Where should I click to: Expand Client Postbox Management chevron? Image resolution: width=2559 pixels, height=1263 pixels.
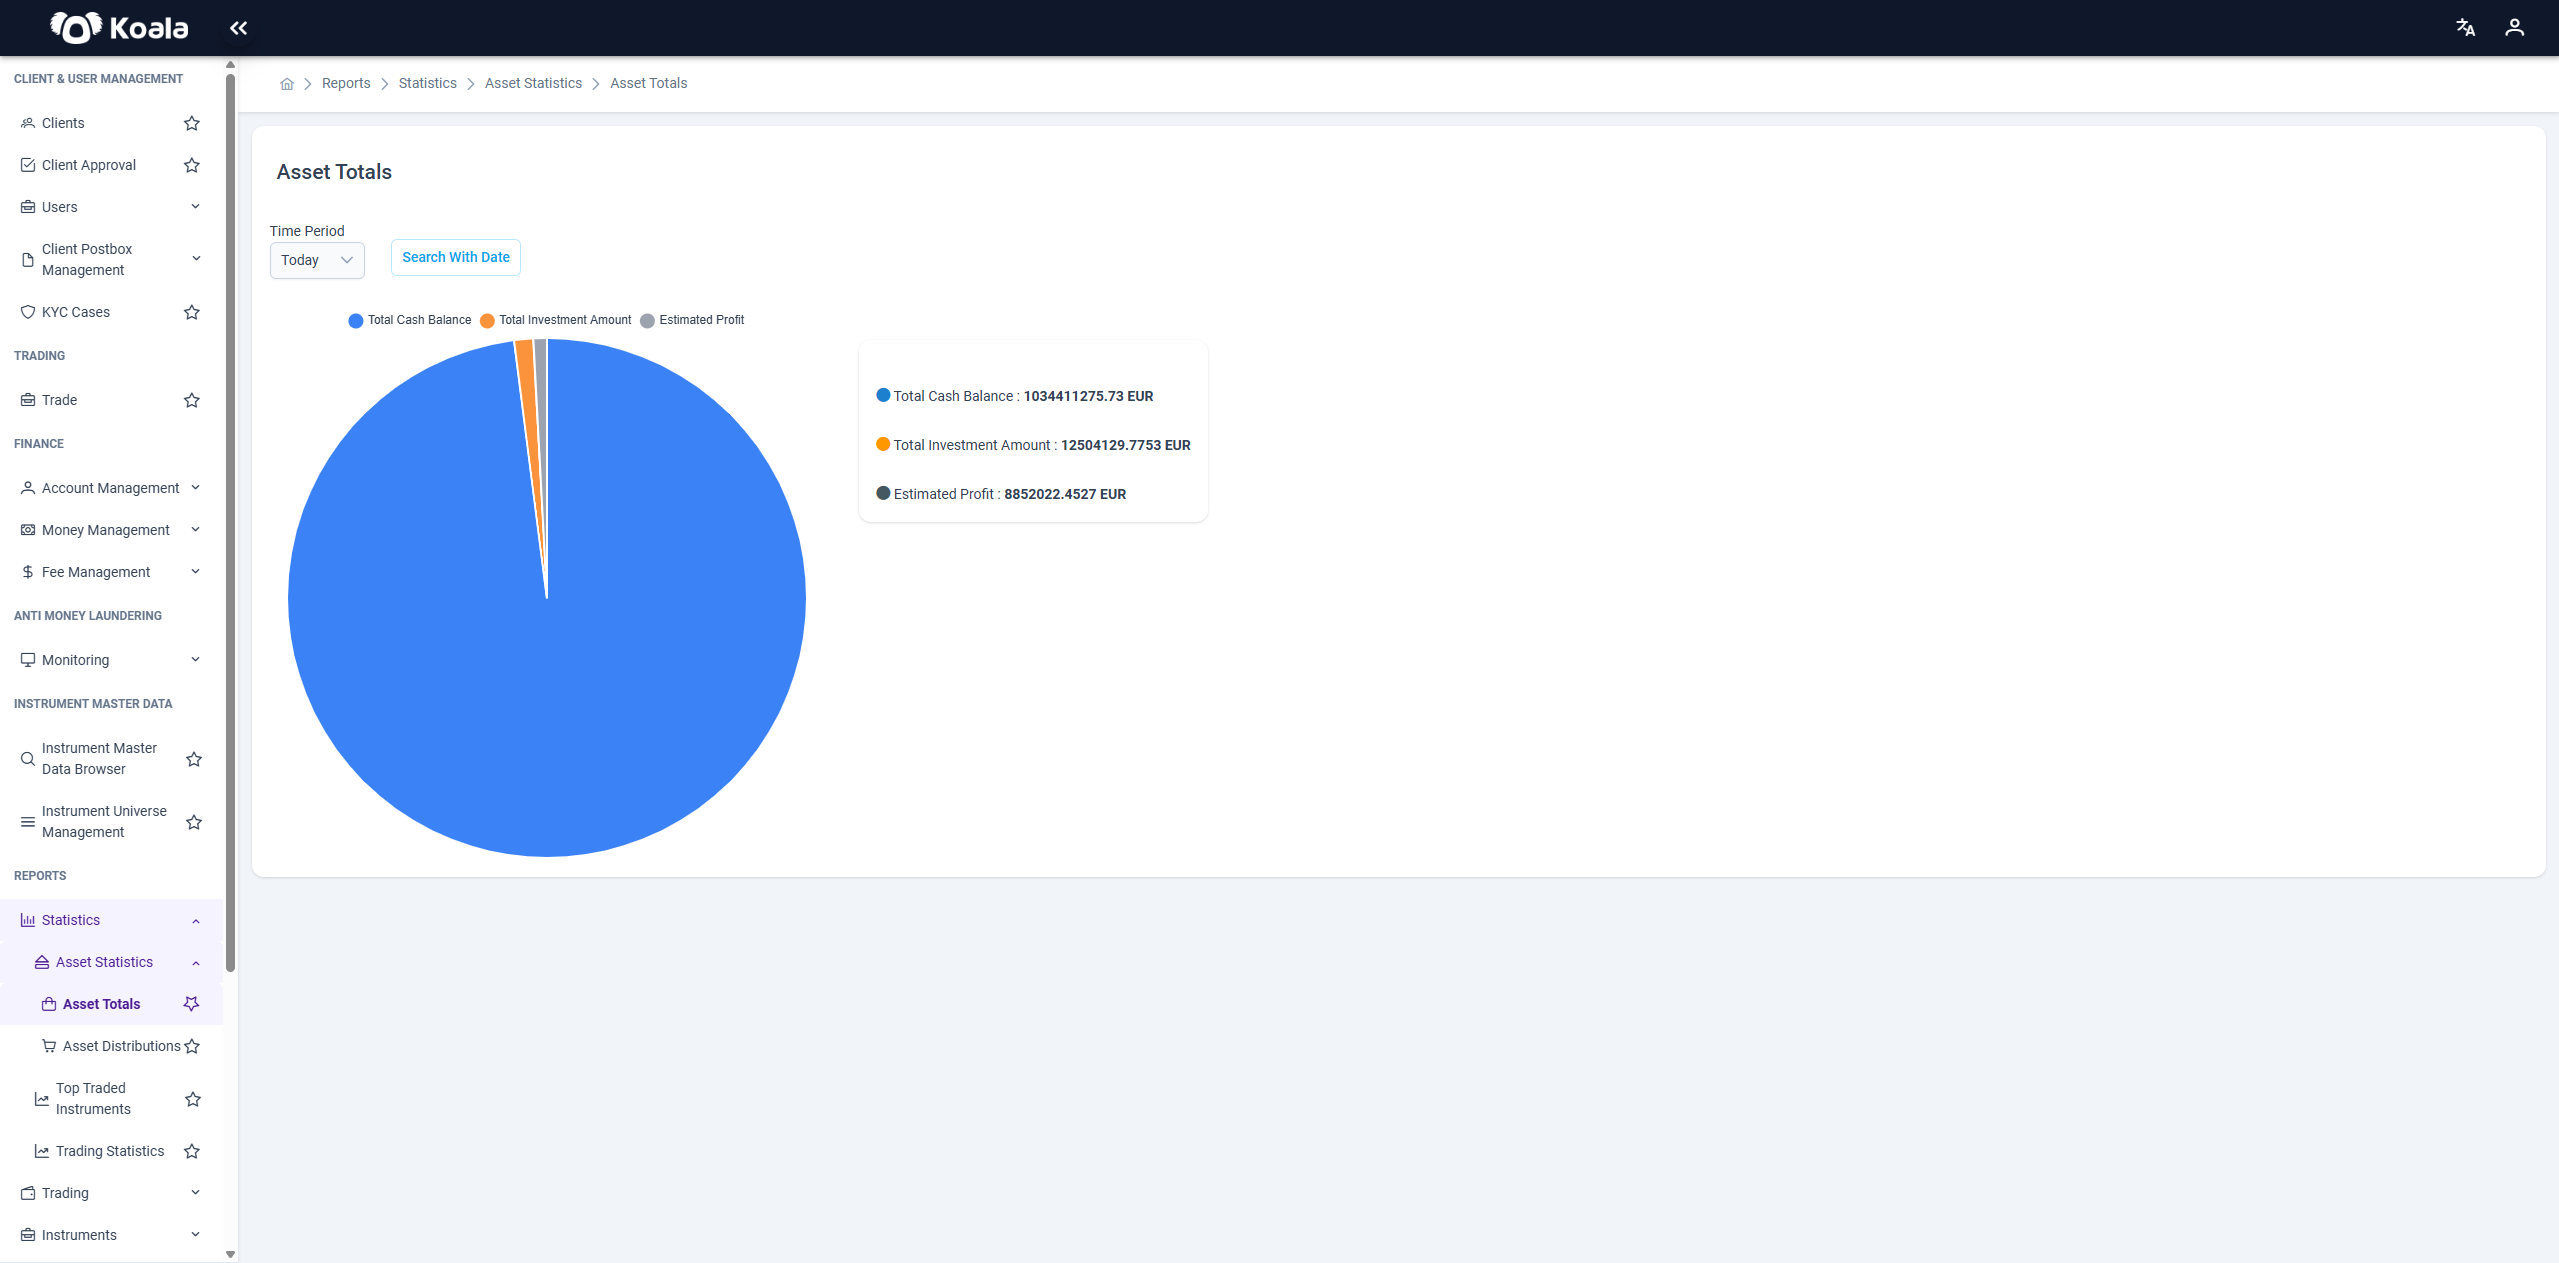coord(196,259)
